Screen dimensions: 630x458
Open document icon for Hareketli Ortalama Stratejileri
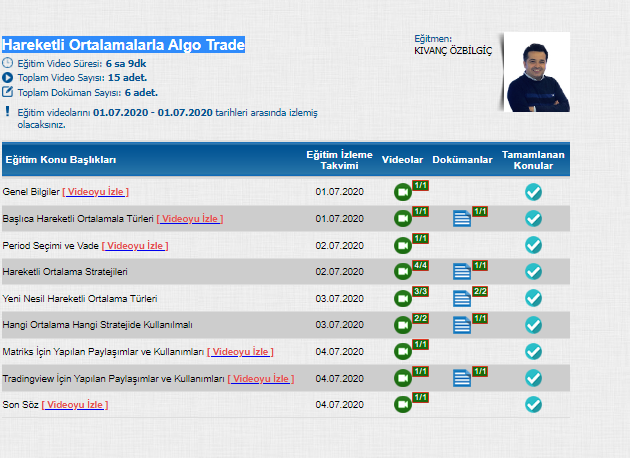462,272
